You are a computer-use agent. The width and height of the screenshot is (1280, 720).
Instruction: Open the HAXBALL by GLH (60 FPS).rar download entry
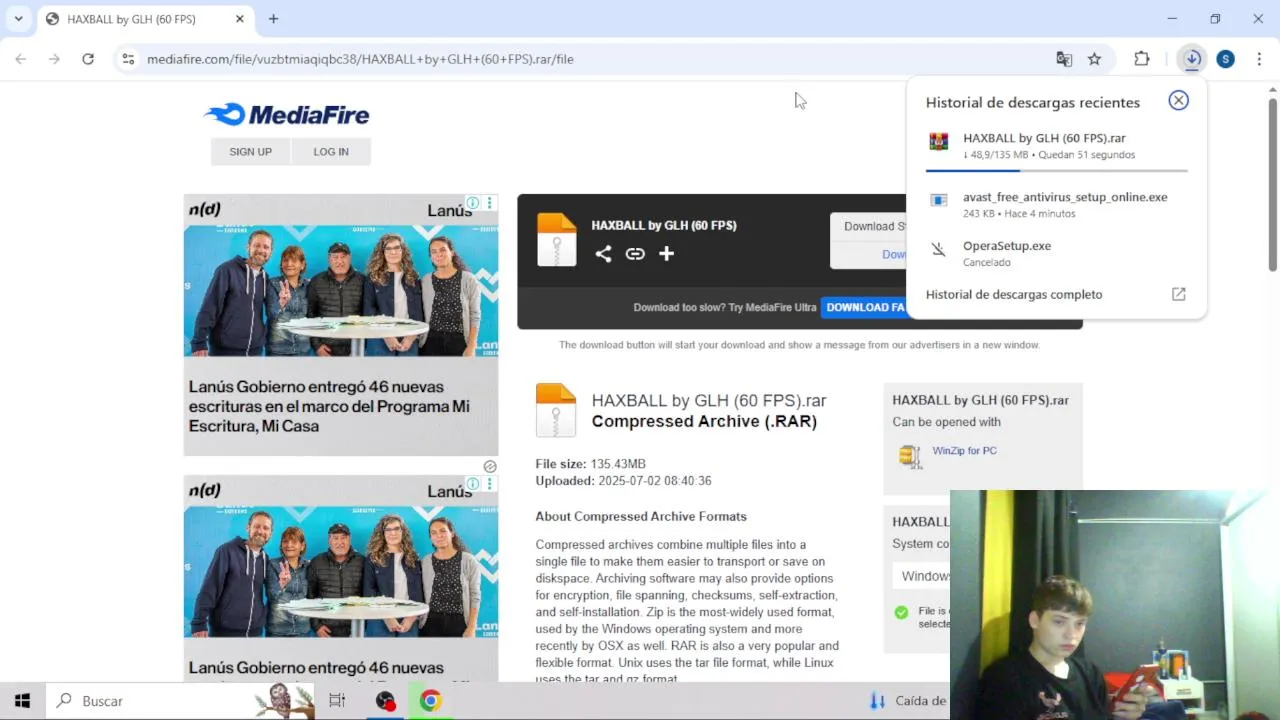(x=1056, y=146)
